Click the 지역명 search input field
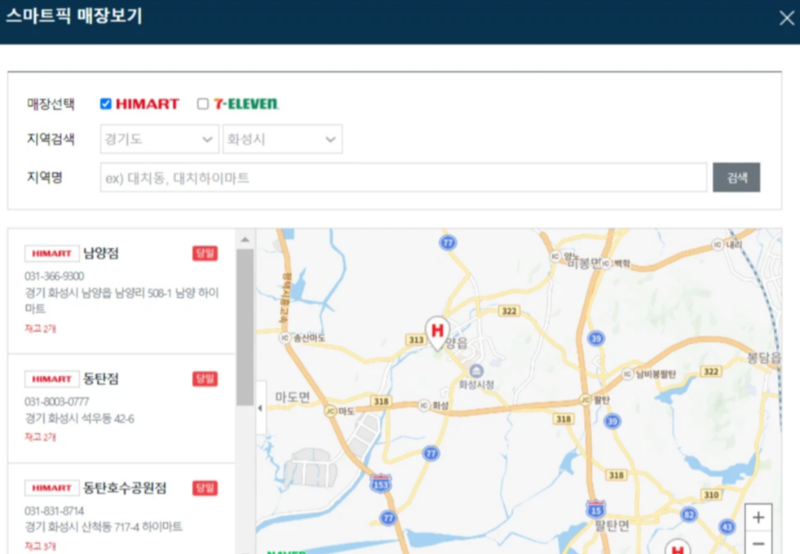Image resolution: width=800 pixels, height=554 pixels. pyautogui.click(x=403, y=178)
